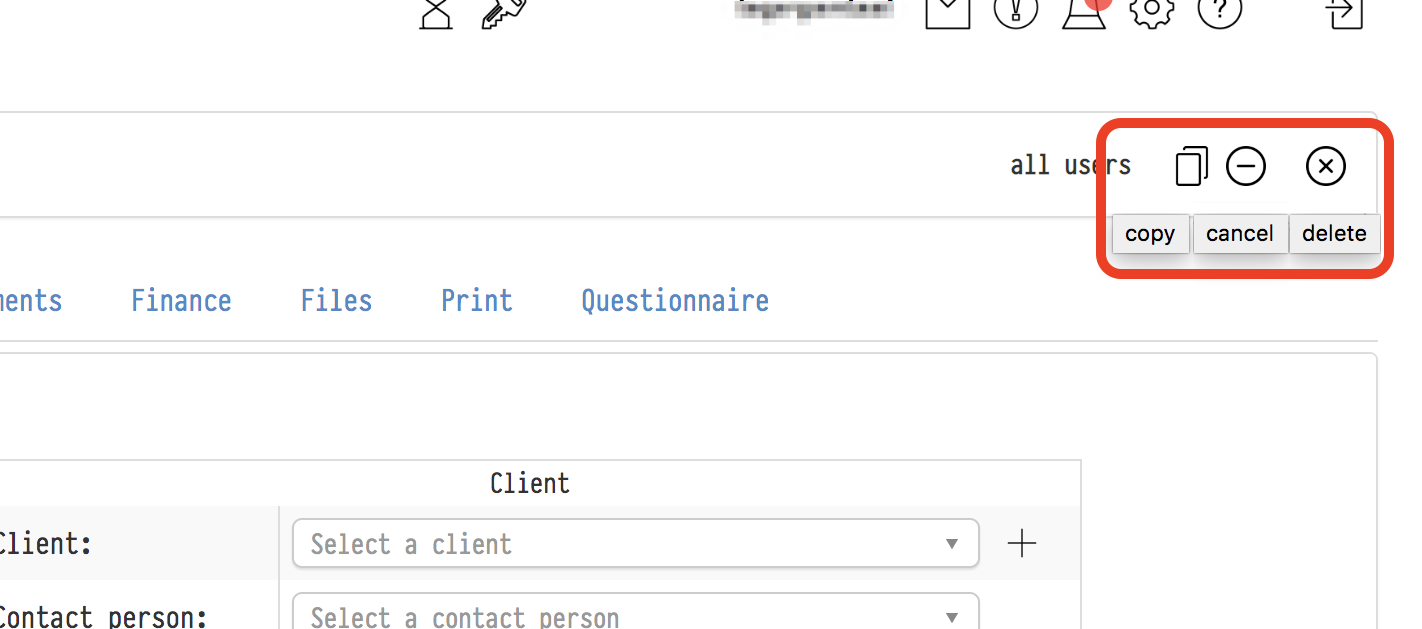Open the Questionnaire tab
Viewport: 1422px width, 629px height.
[x=675, y=301]
